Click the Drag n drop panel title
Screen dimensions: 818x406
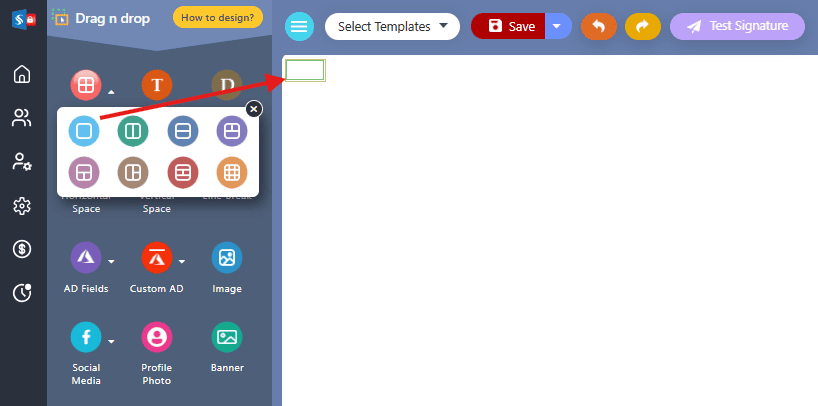pyautogui.click(x=112, y=19)
